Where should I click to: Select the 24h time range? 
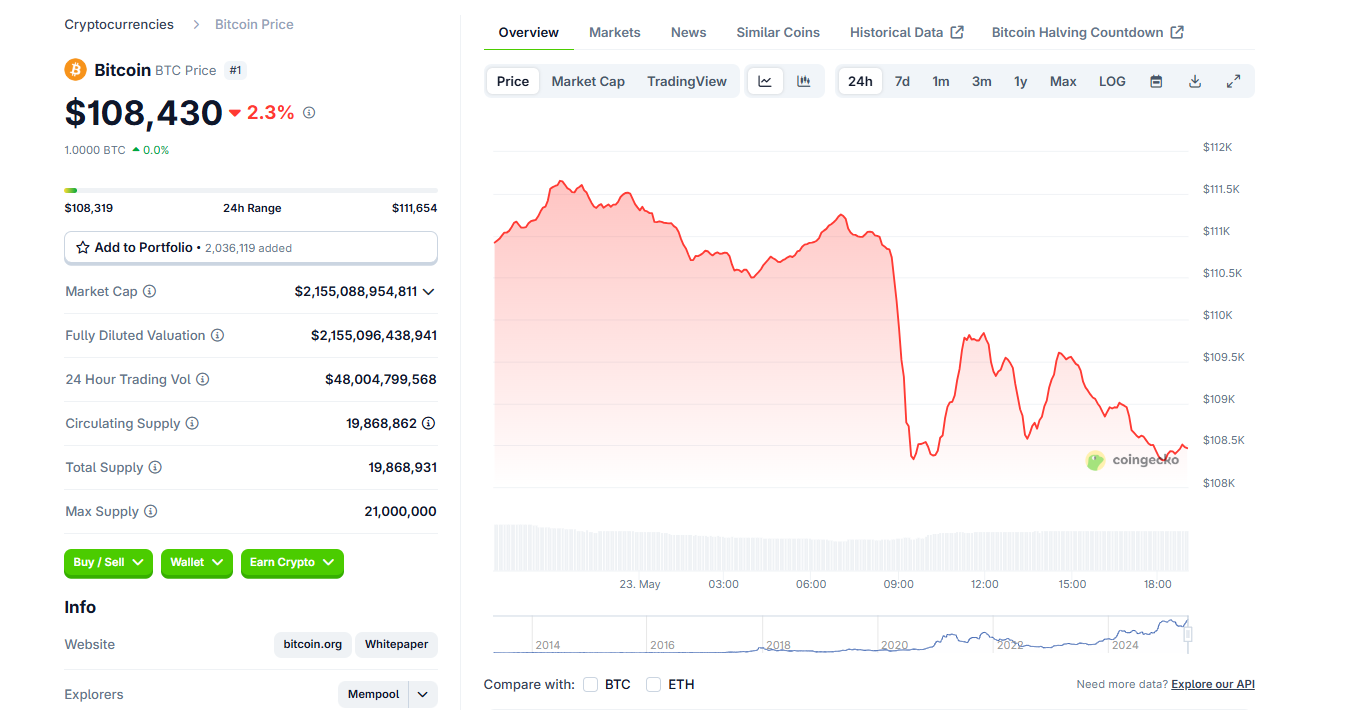pyautogui.click(x=860, y=82)
